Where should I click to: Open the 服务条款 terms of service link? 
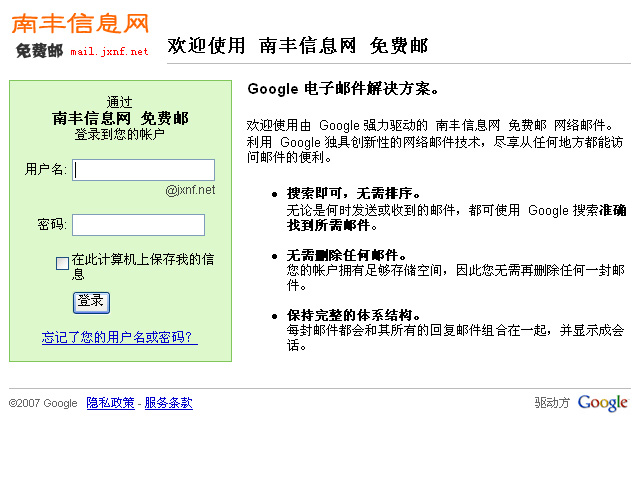point(169,403)
